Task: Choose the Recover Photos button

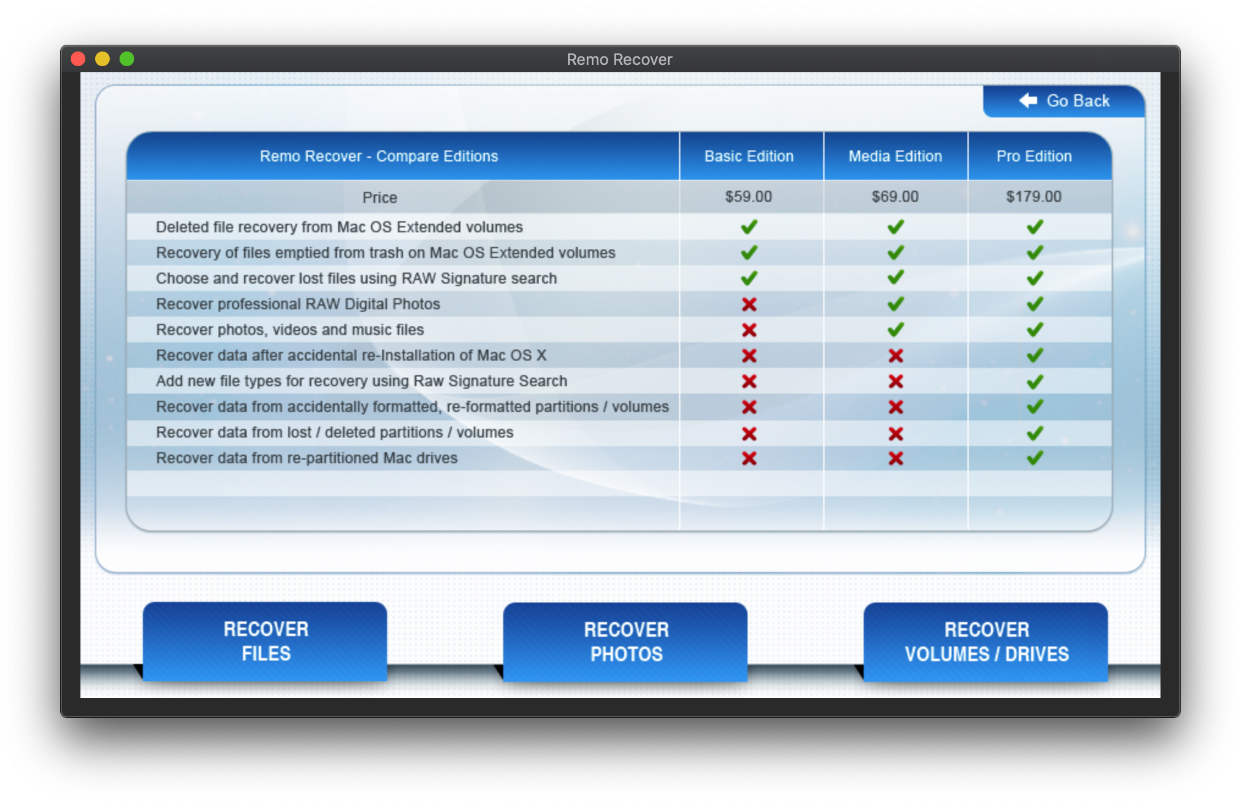Action: click(625, 642)
